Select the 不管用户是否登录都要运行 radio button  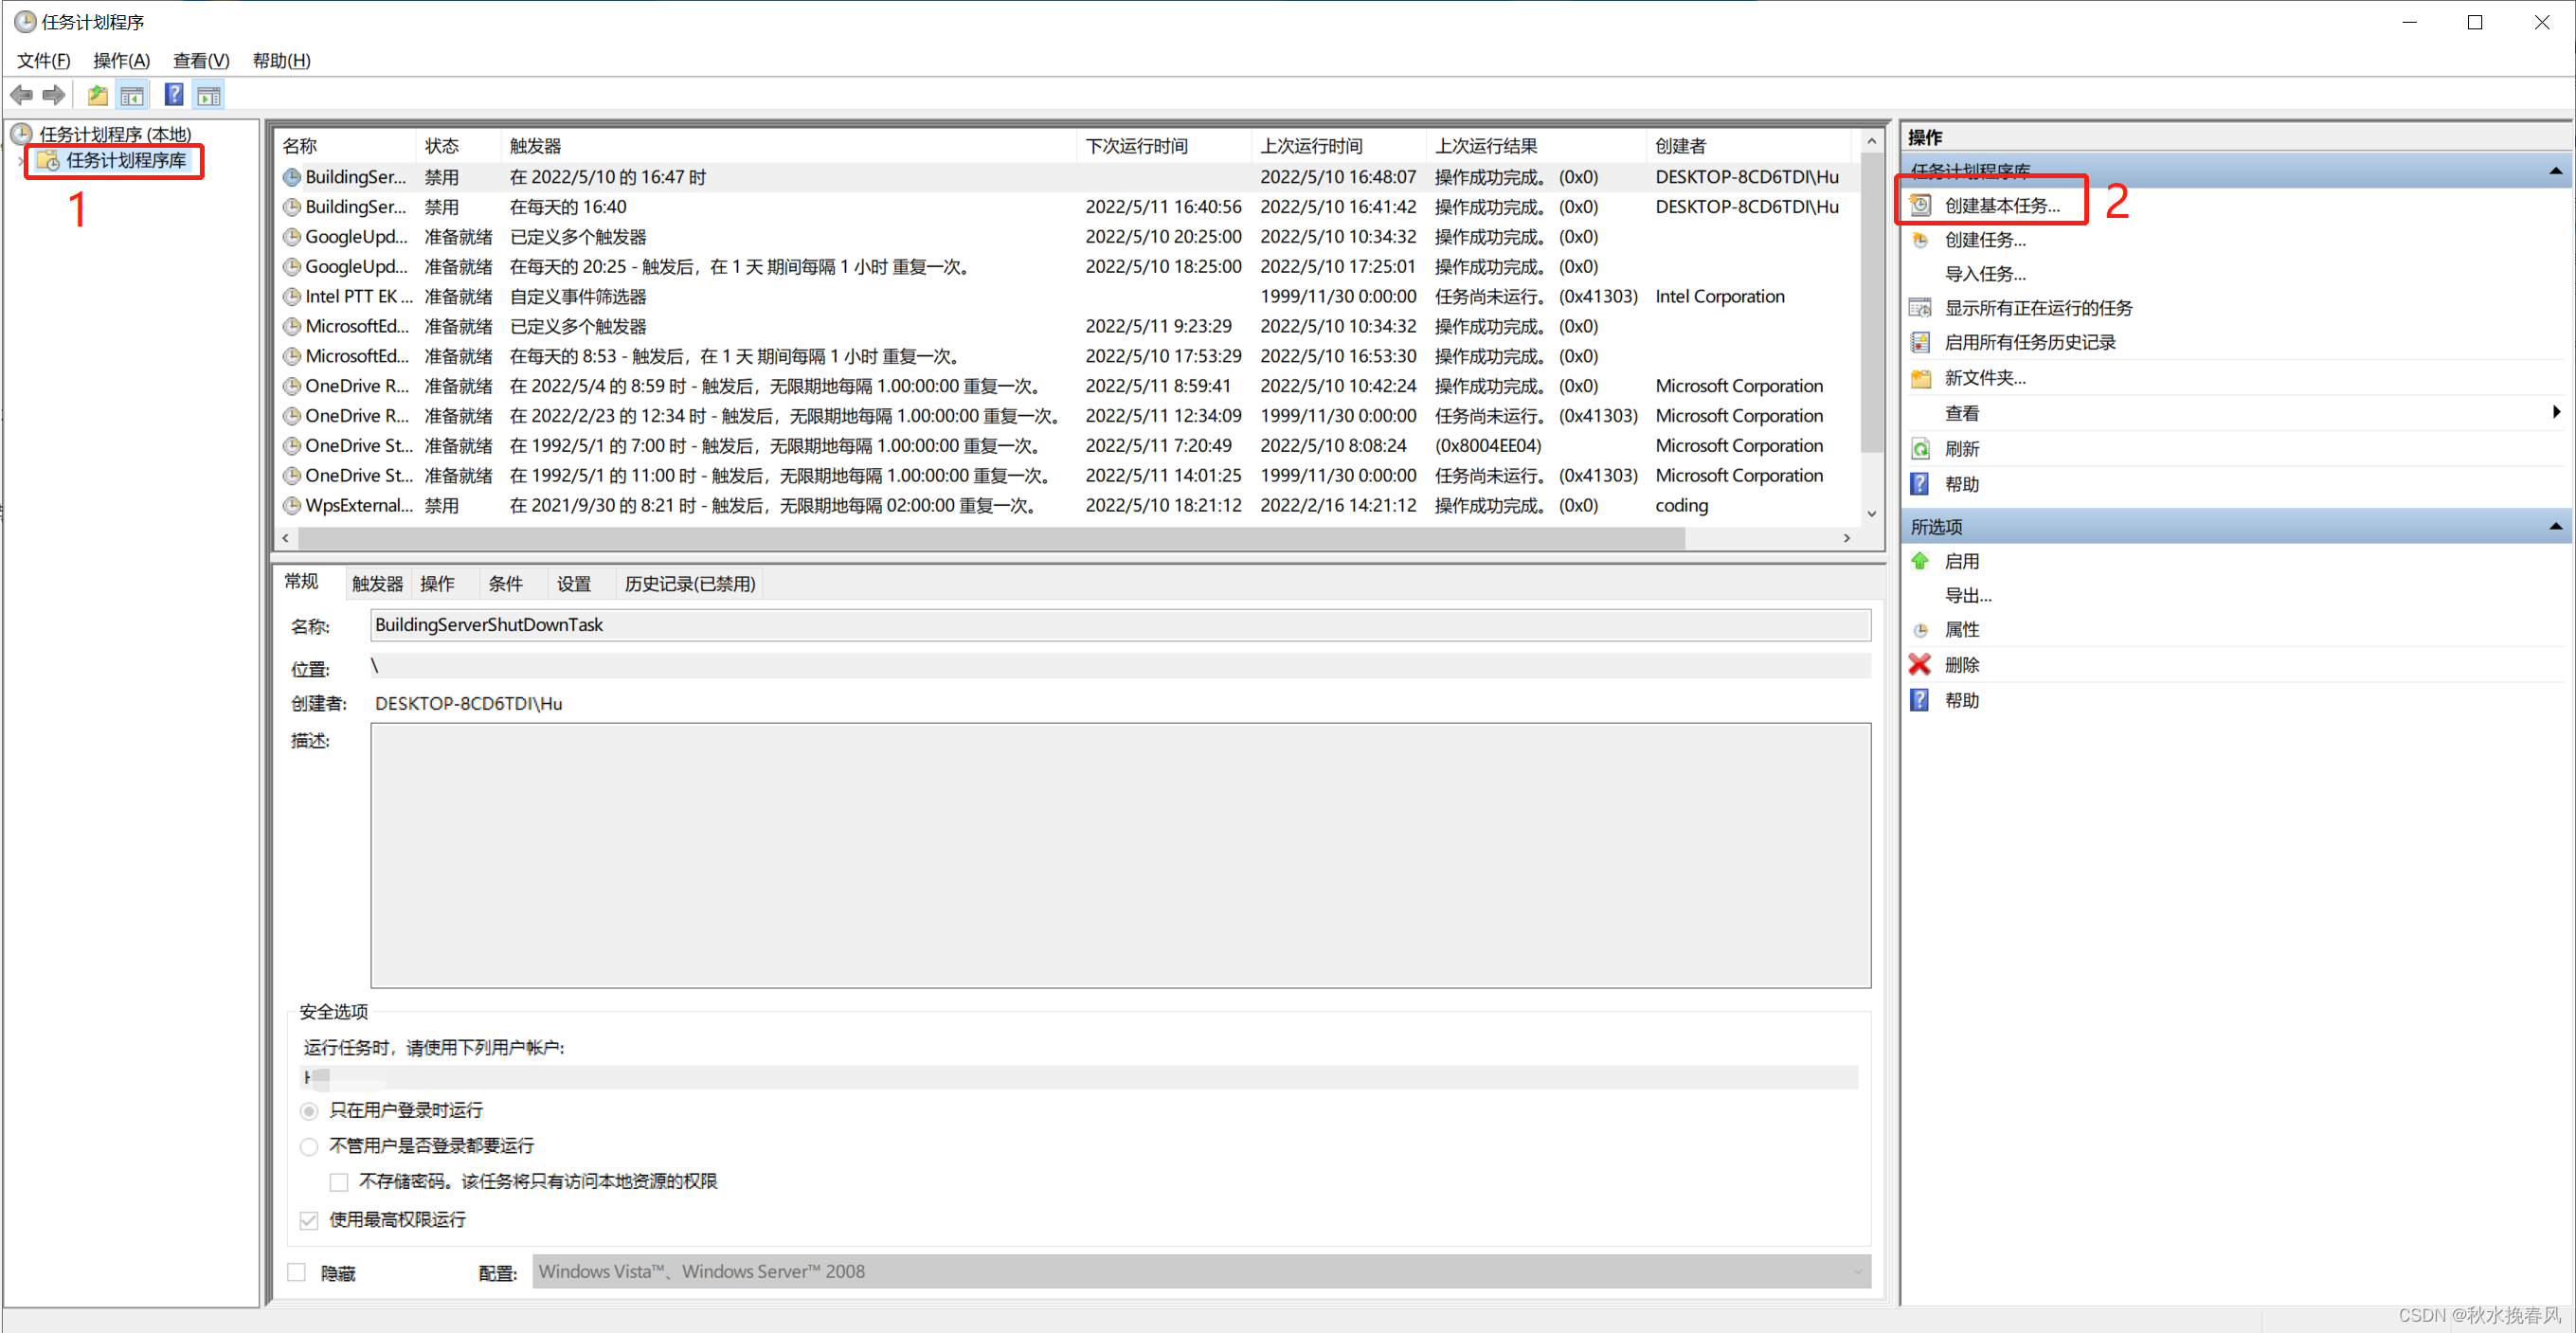pos(309,1147)
